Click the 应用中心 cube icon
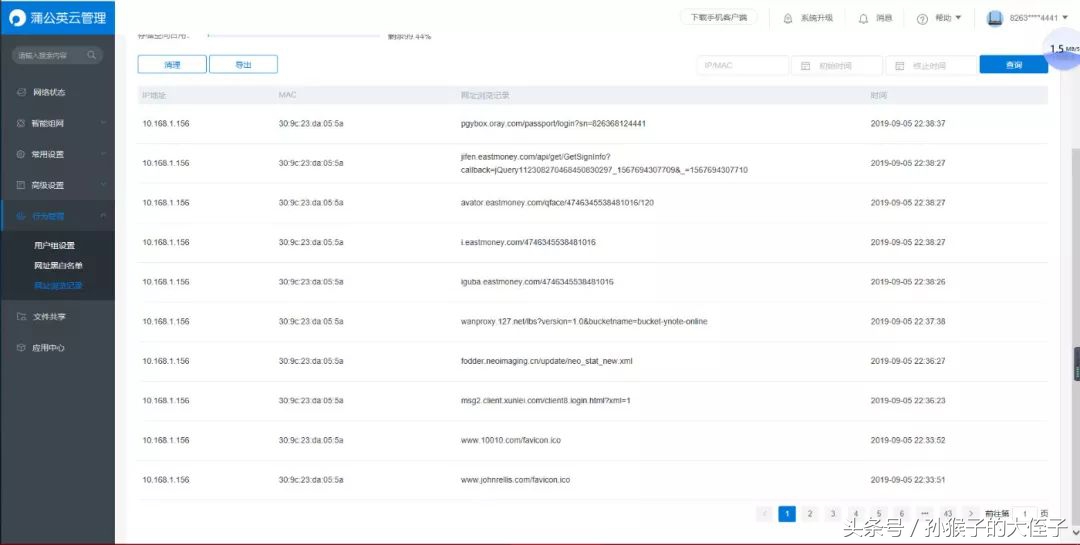Image resolution: width=1080 pixels, height=545 pixels. click(x=21, y=348)
